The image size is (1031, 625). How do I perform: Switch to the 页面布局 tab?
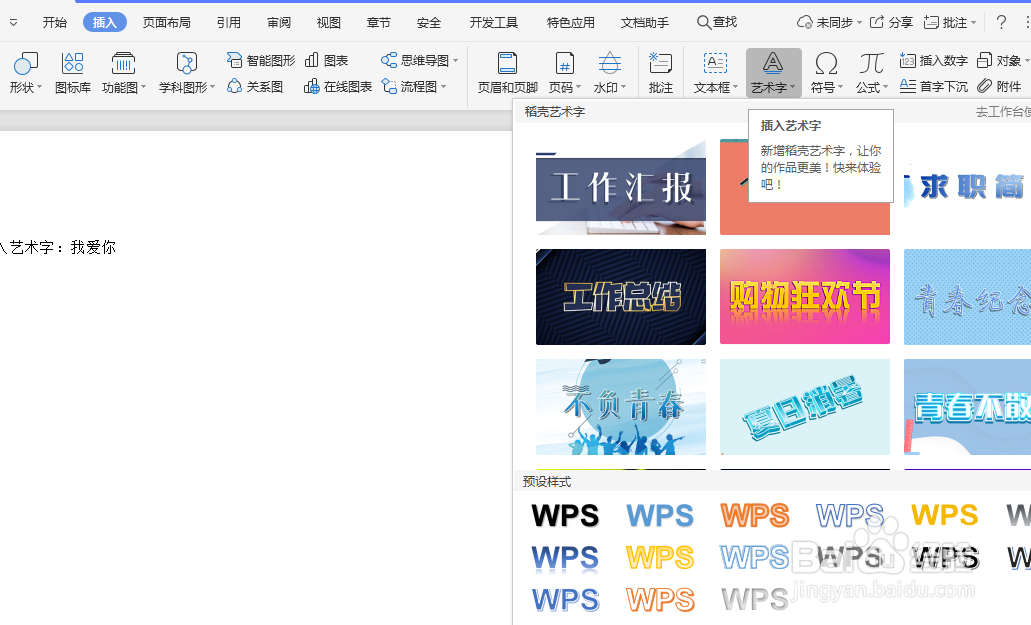click(x=167, y=22)
